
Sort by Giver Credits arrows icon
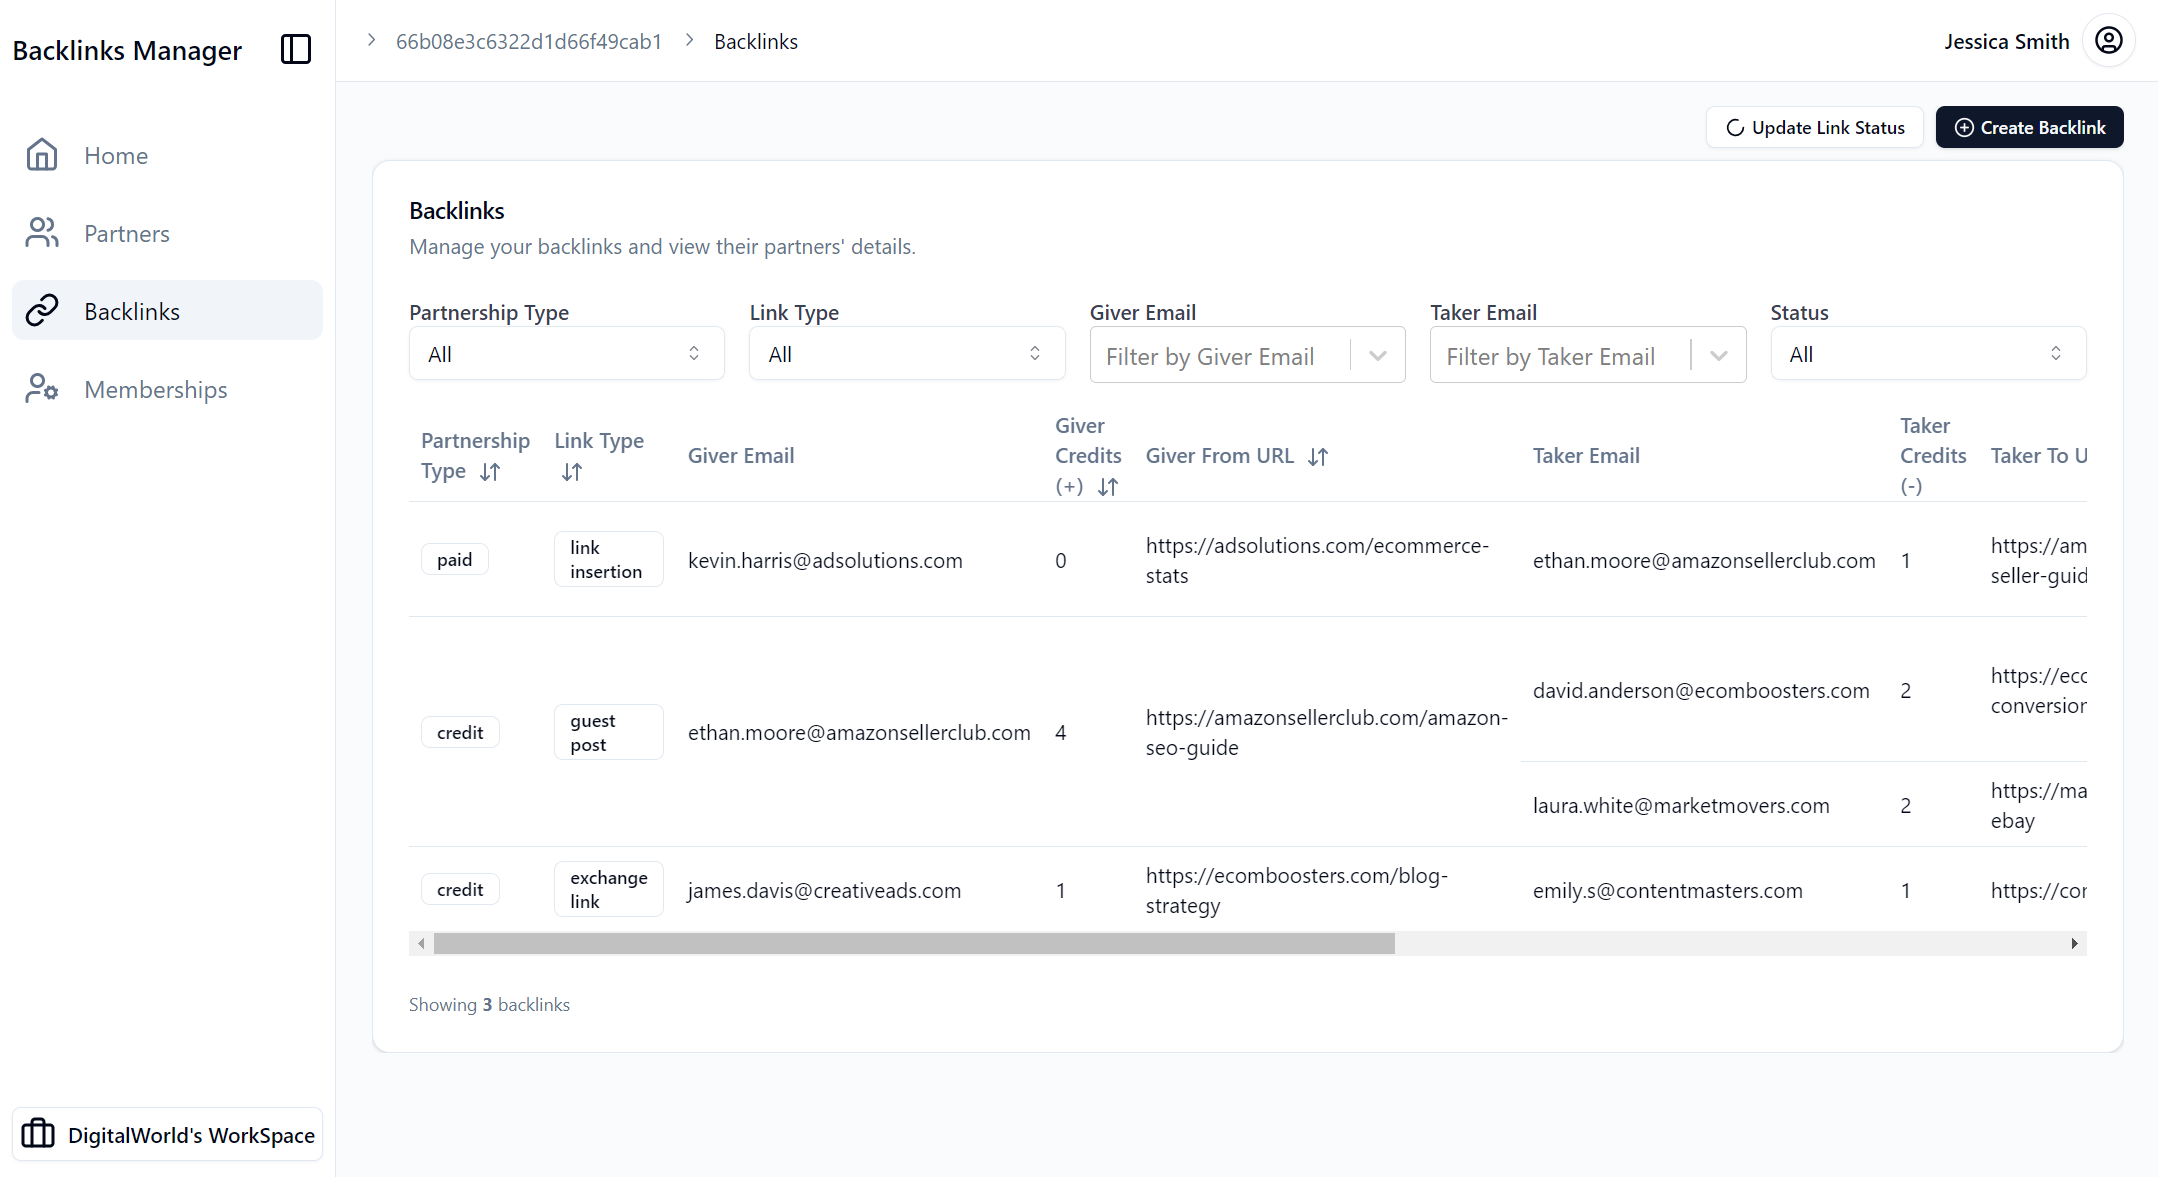[x=1107, y=487]
